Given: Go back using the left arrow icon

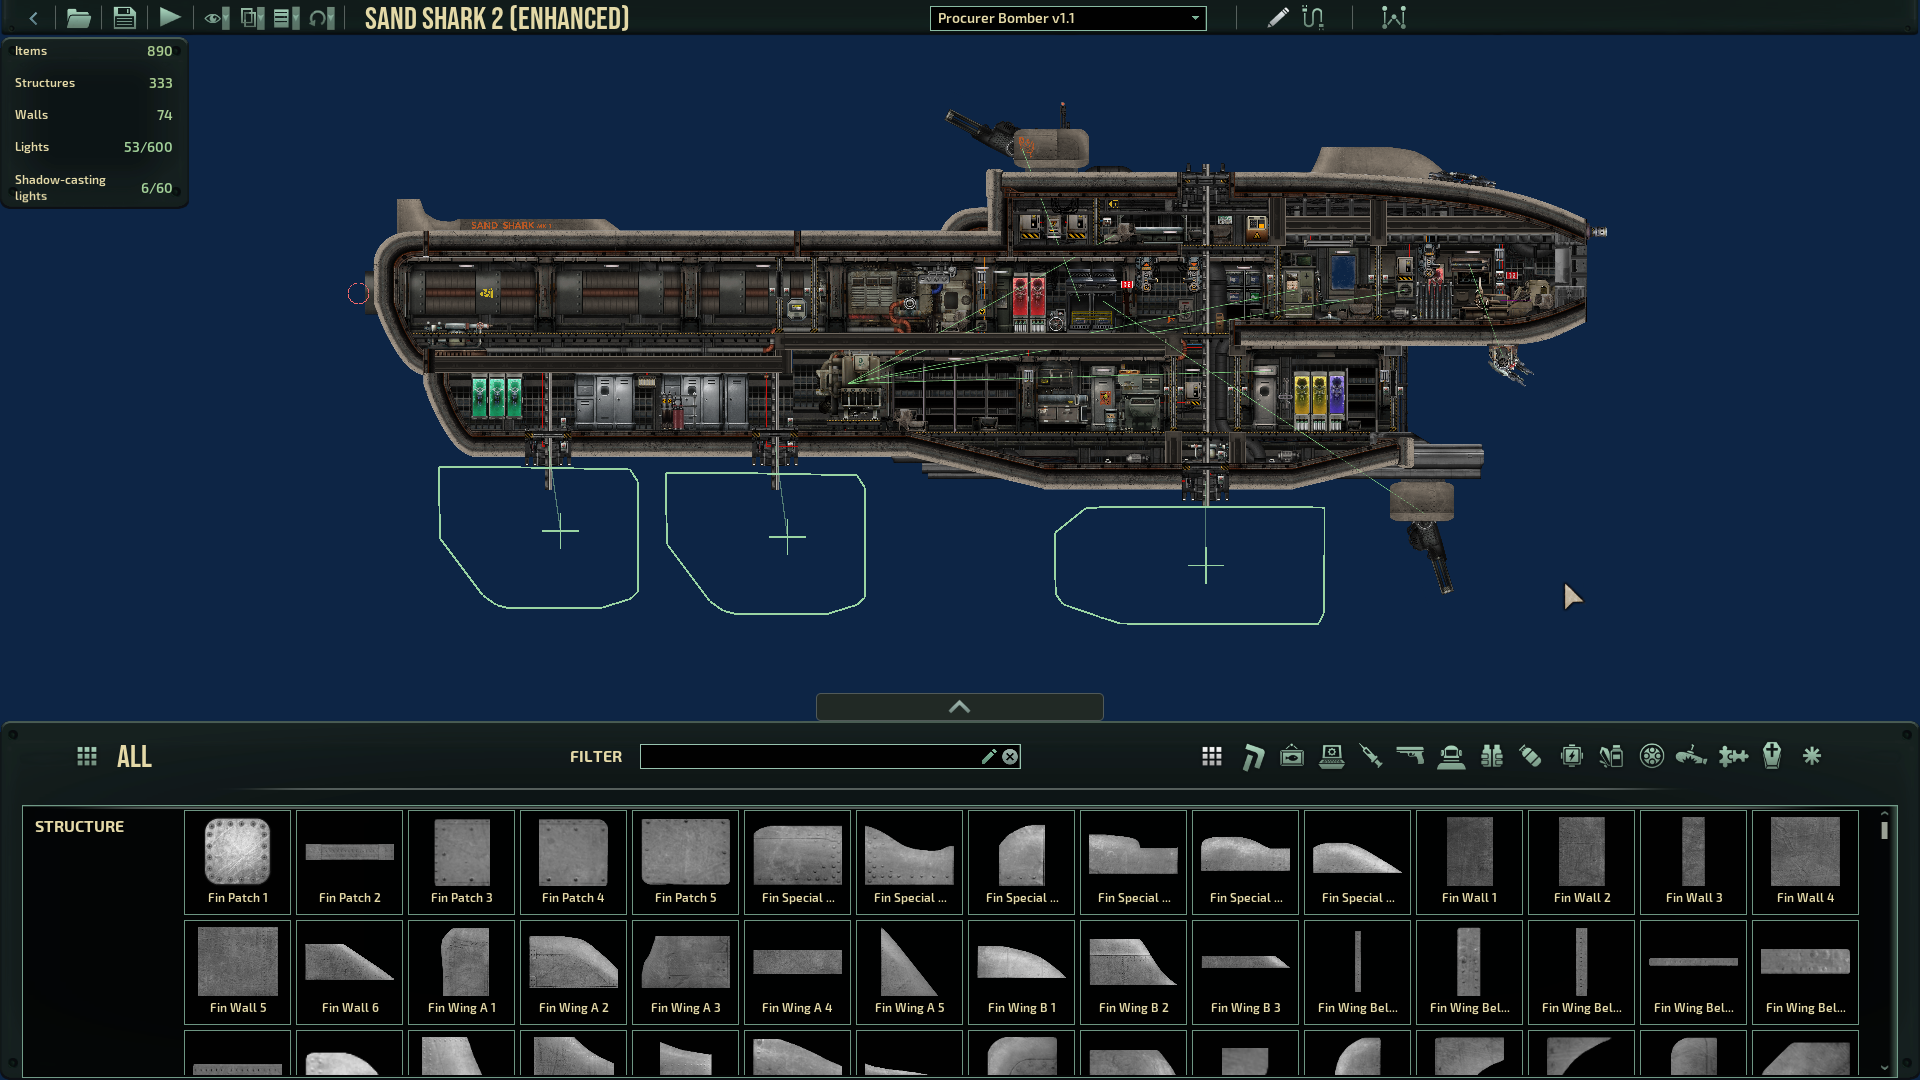Looking at the screenshot, I should click(x=33, y=18).
